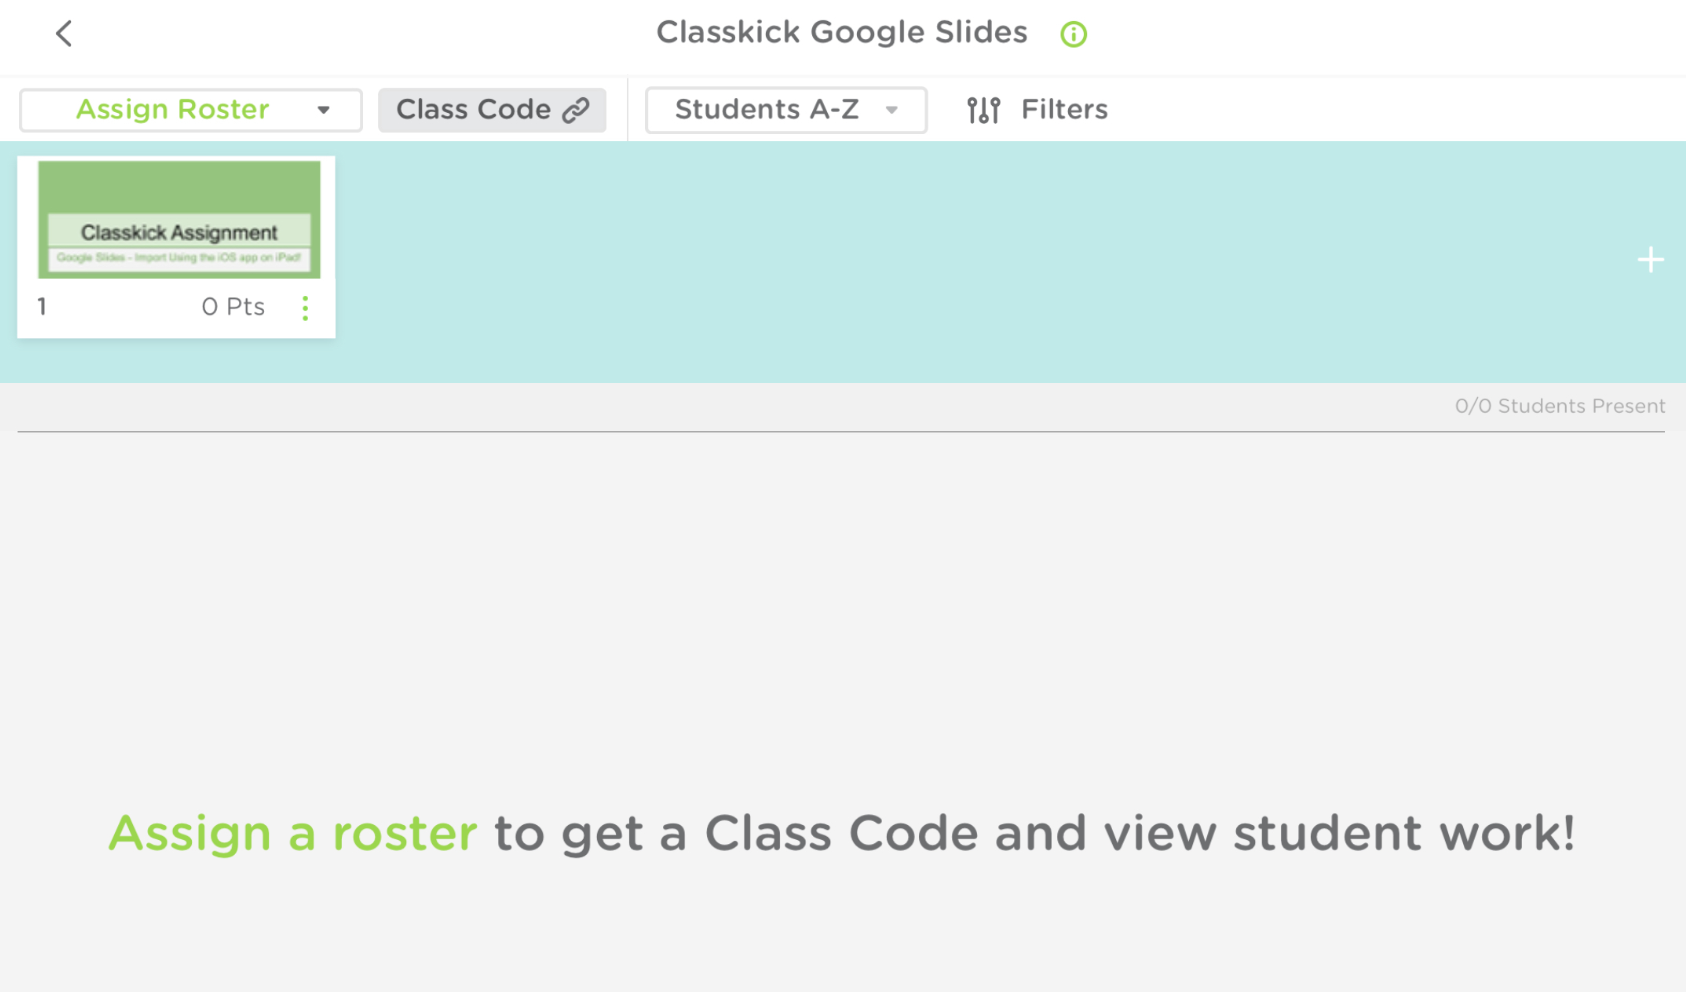Click the 0 Pts value on slide 1
The height and width of the screenshot is (992, 1686).
(x=233, y=307)
